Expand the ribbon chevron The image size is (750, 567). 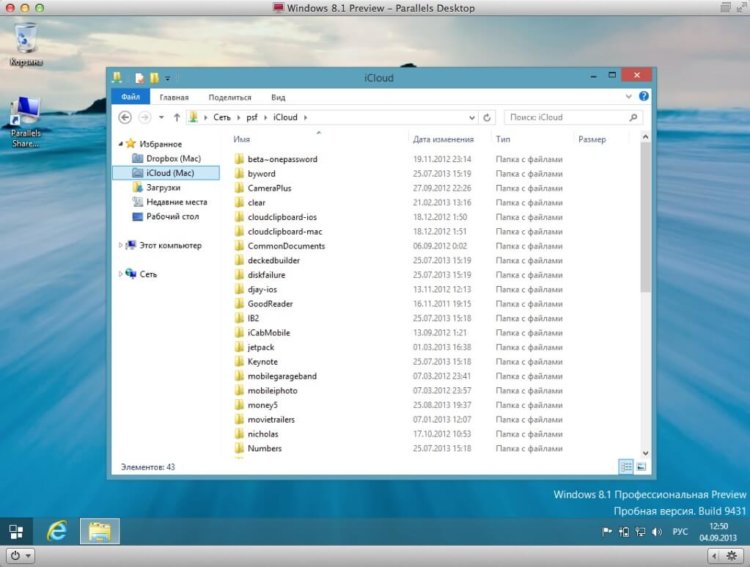pos(629,97)
